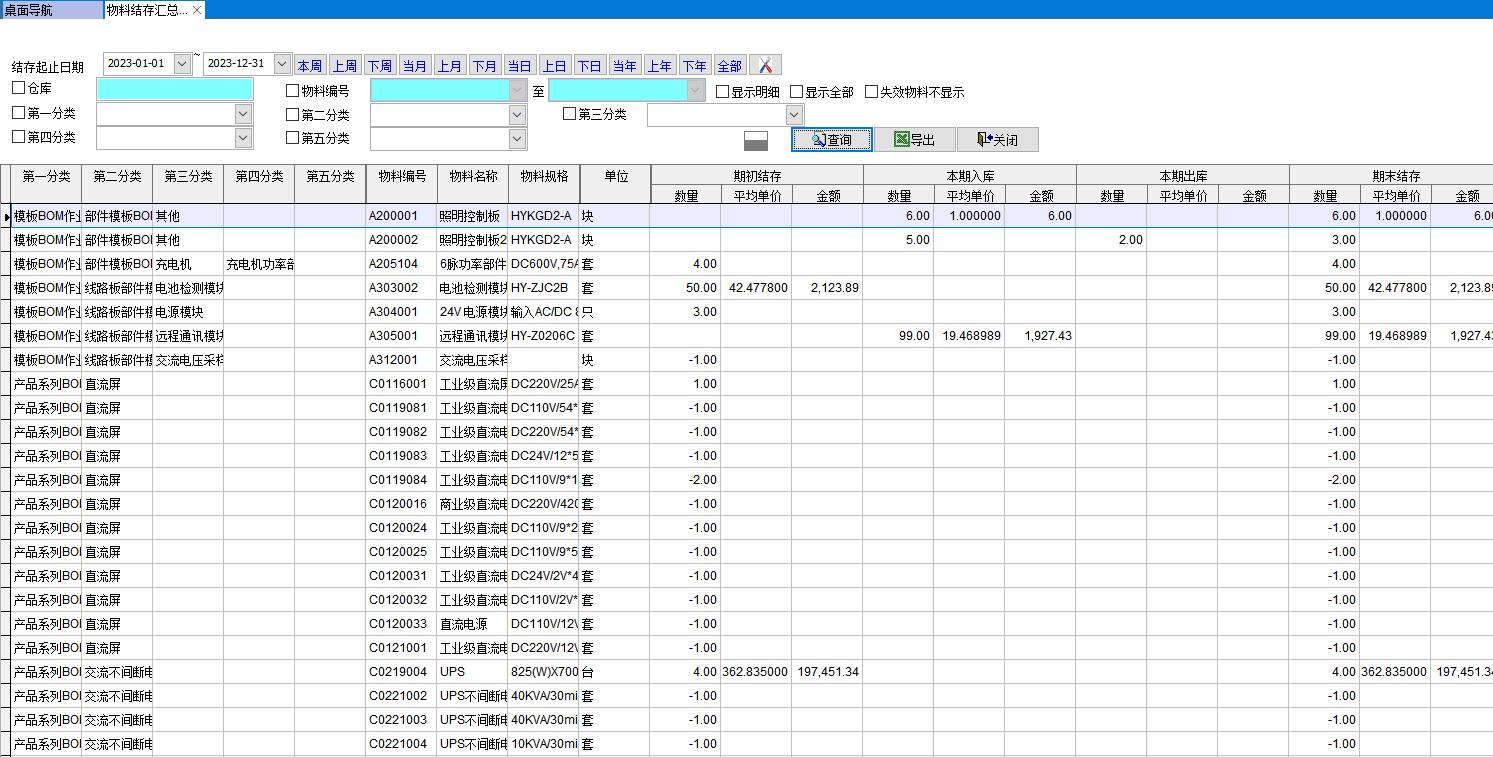Screen dimensions: 1493x757
Task: Select the 物料结存汇总 tab
Action: click(143, 9)
